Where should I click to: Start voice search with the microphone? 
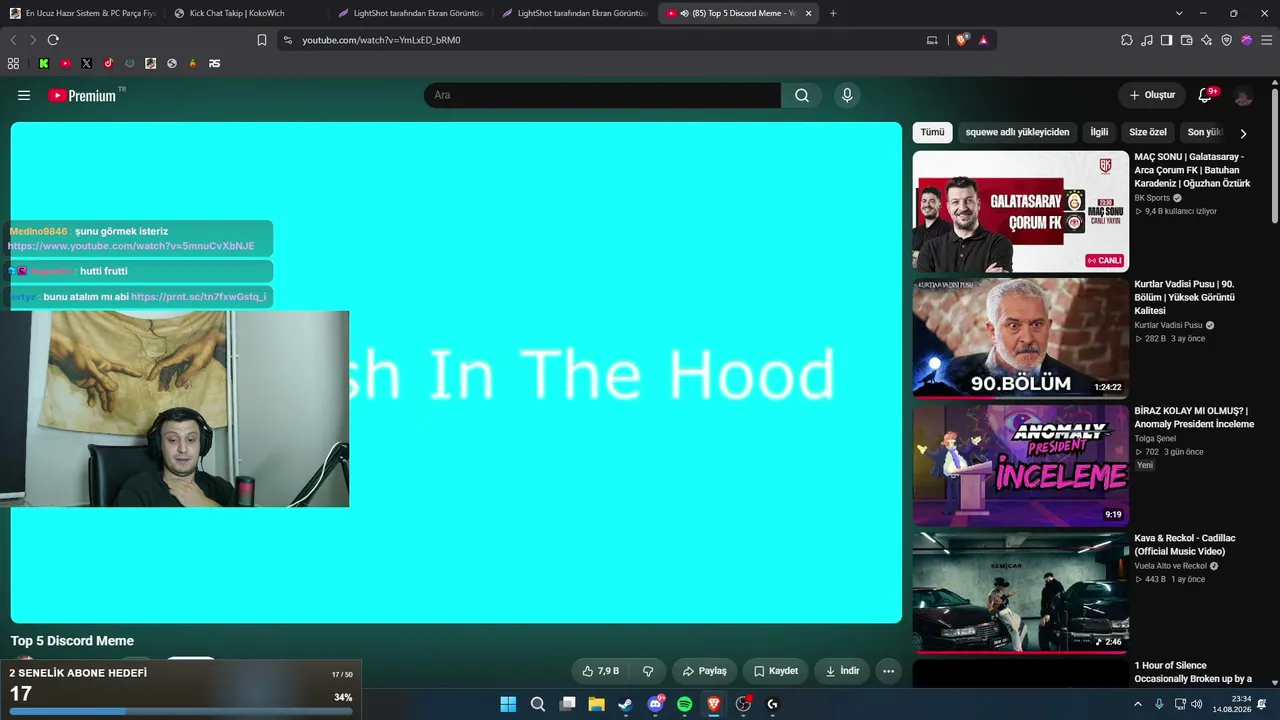pyautogui.click(x=847, y=95)
